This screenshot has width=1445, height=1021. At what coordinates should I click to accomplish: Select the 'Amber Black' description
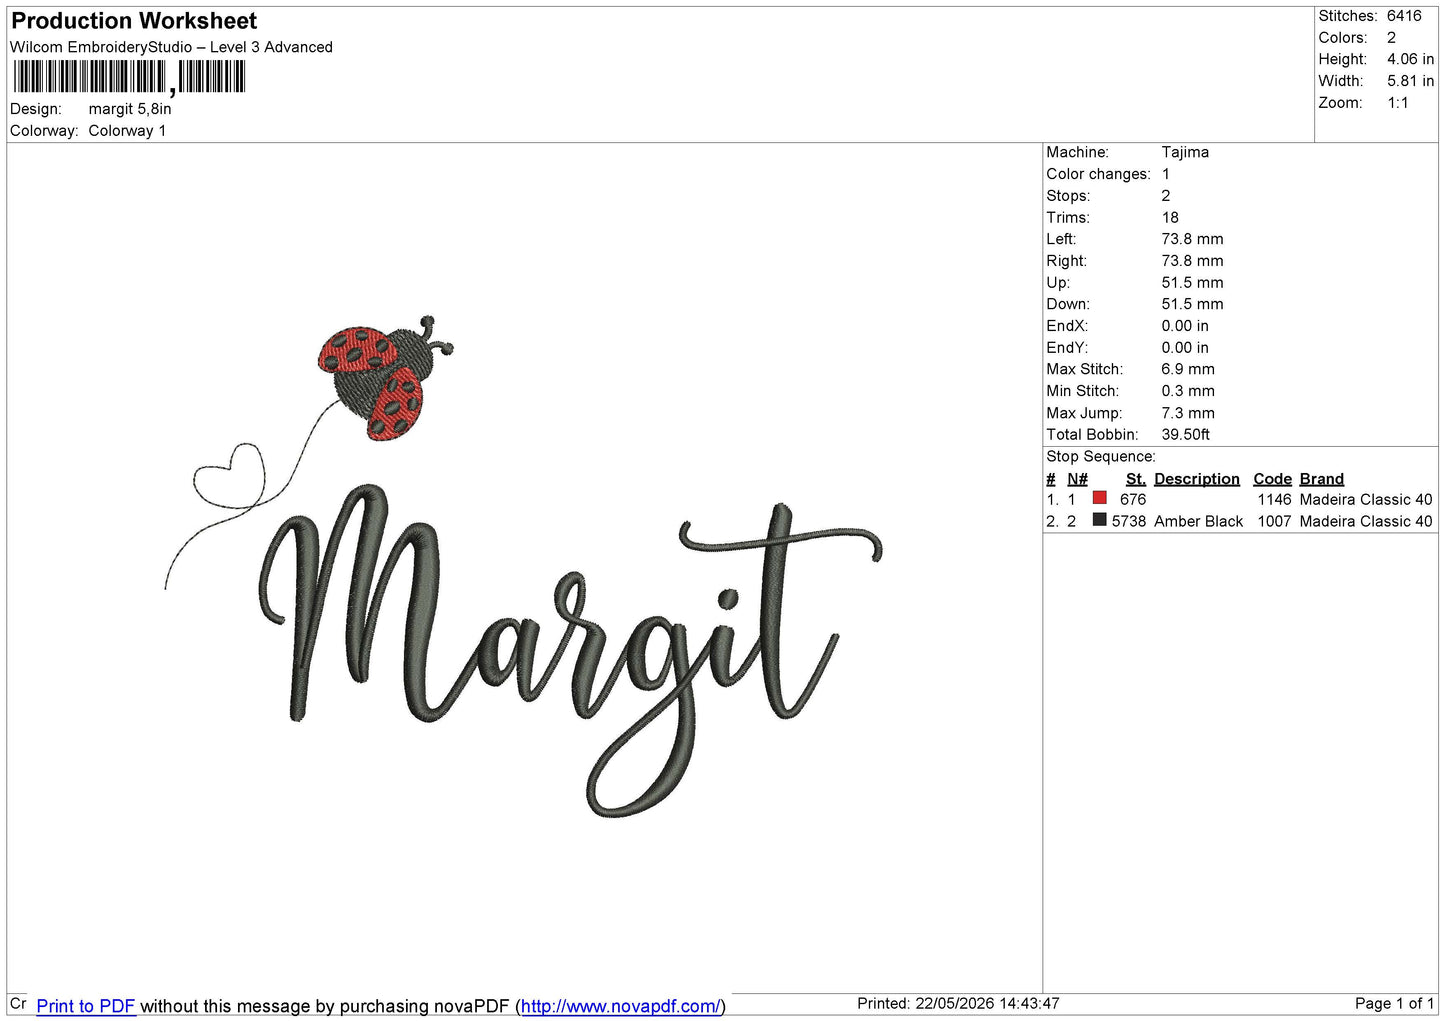pyautogui.click(x=1198, y=522)
